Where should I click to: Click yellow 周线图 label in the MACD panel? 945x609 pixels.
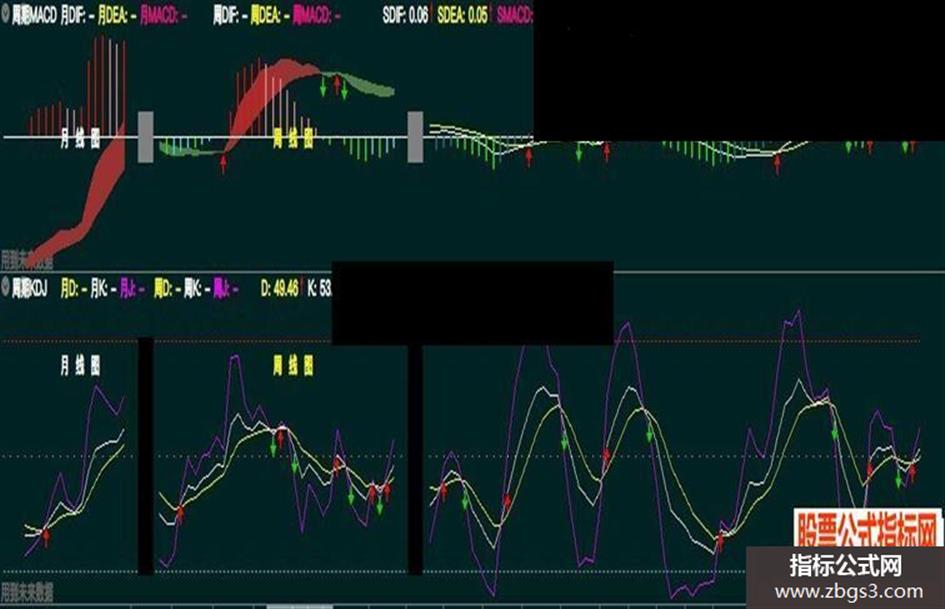click(293, 138)
